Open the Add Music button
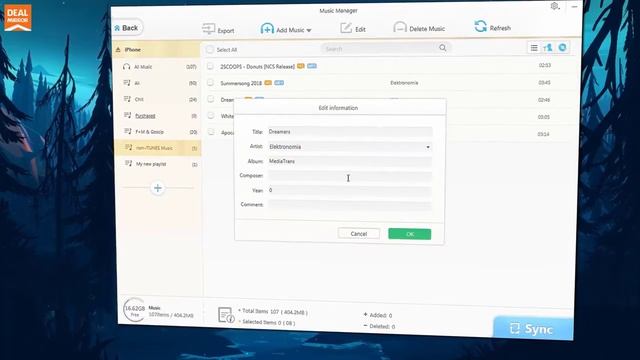This screenshot has height=360, width=640. click(285, 29)
